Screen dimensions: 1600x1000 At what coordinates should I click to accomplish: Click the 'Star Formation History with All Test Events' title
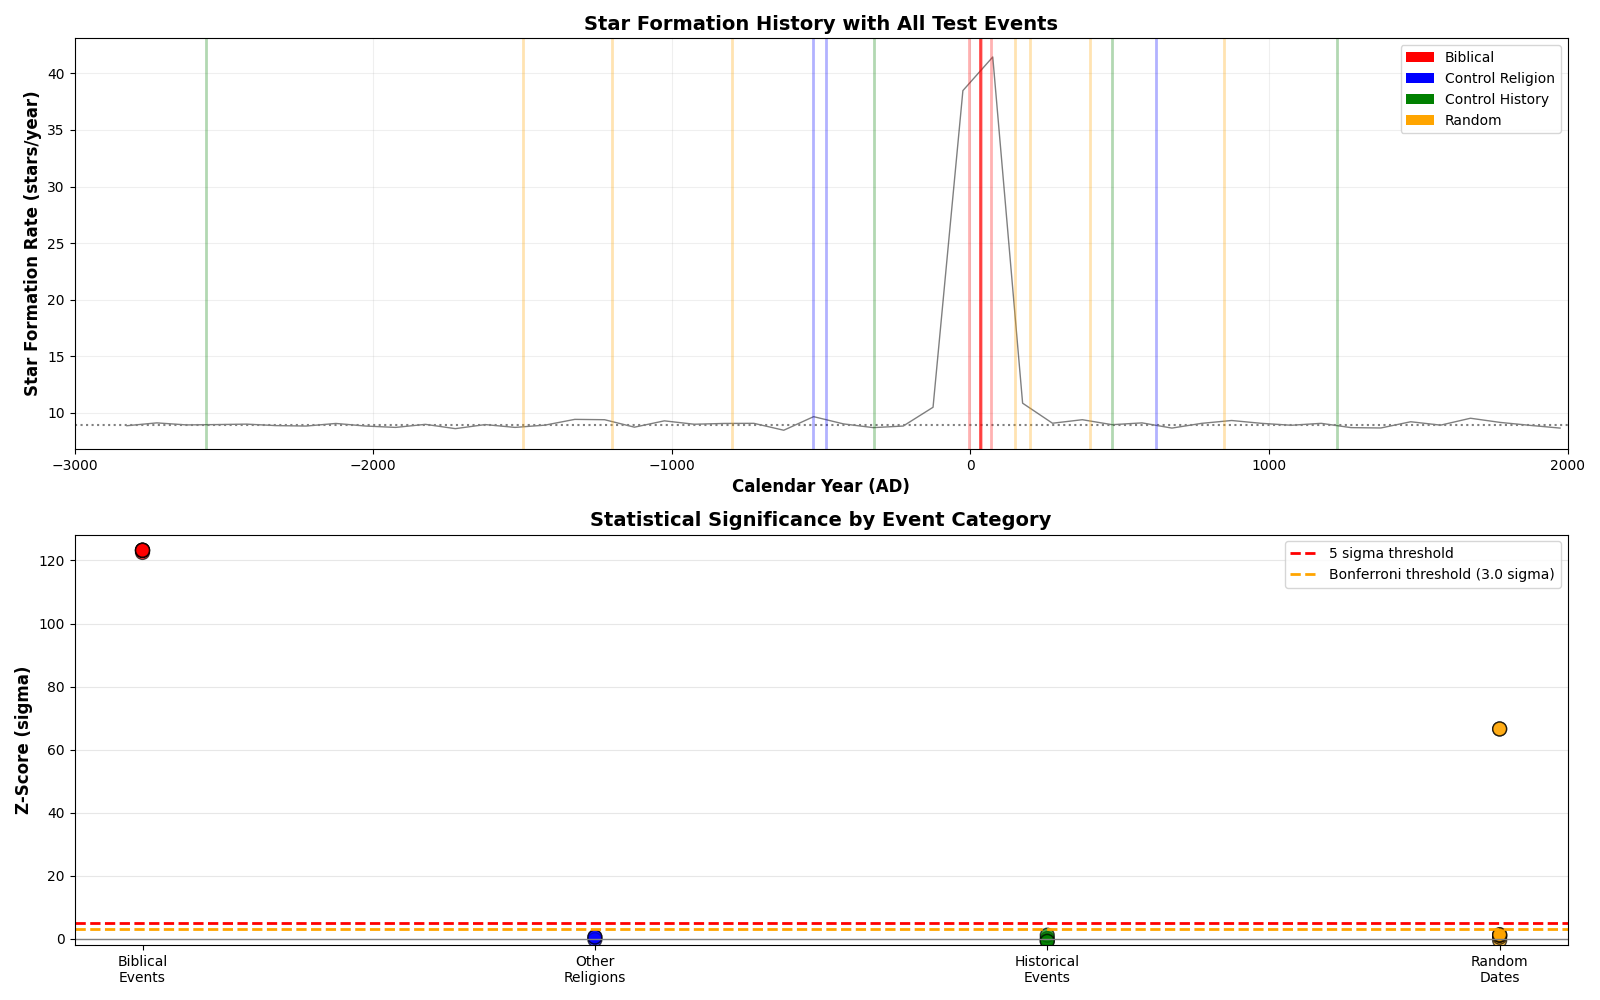click(x=820, y=24)
